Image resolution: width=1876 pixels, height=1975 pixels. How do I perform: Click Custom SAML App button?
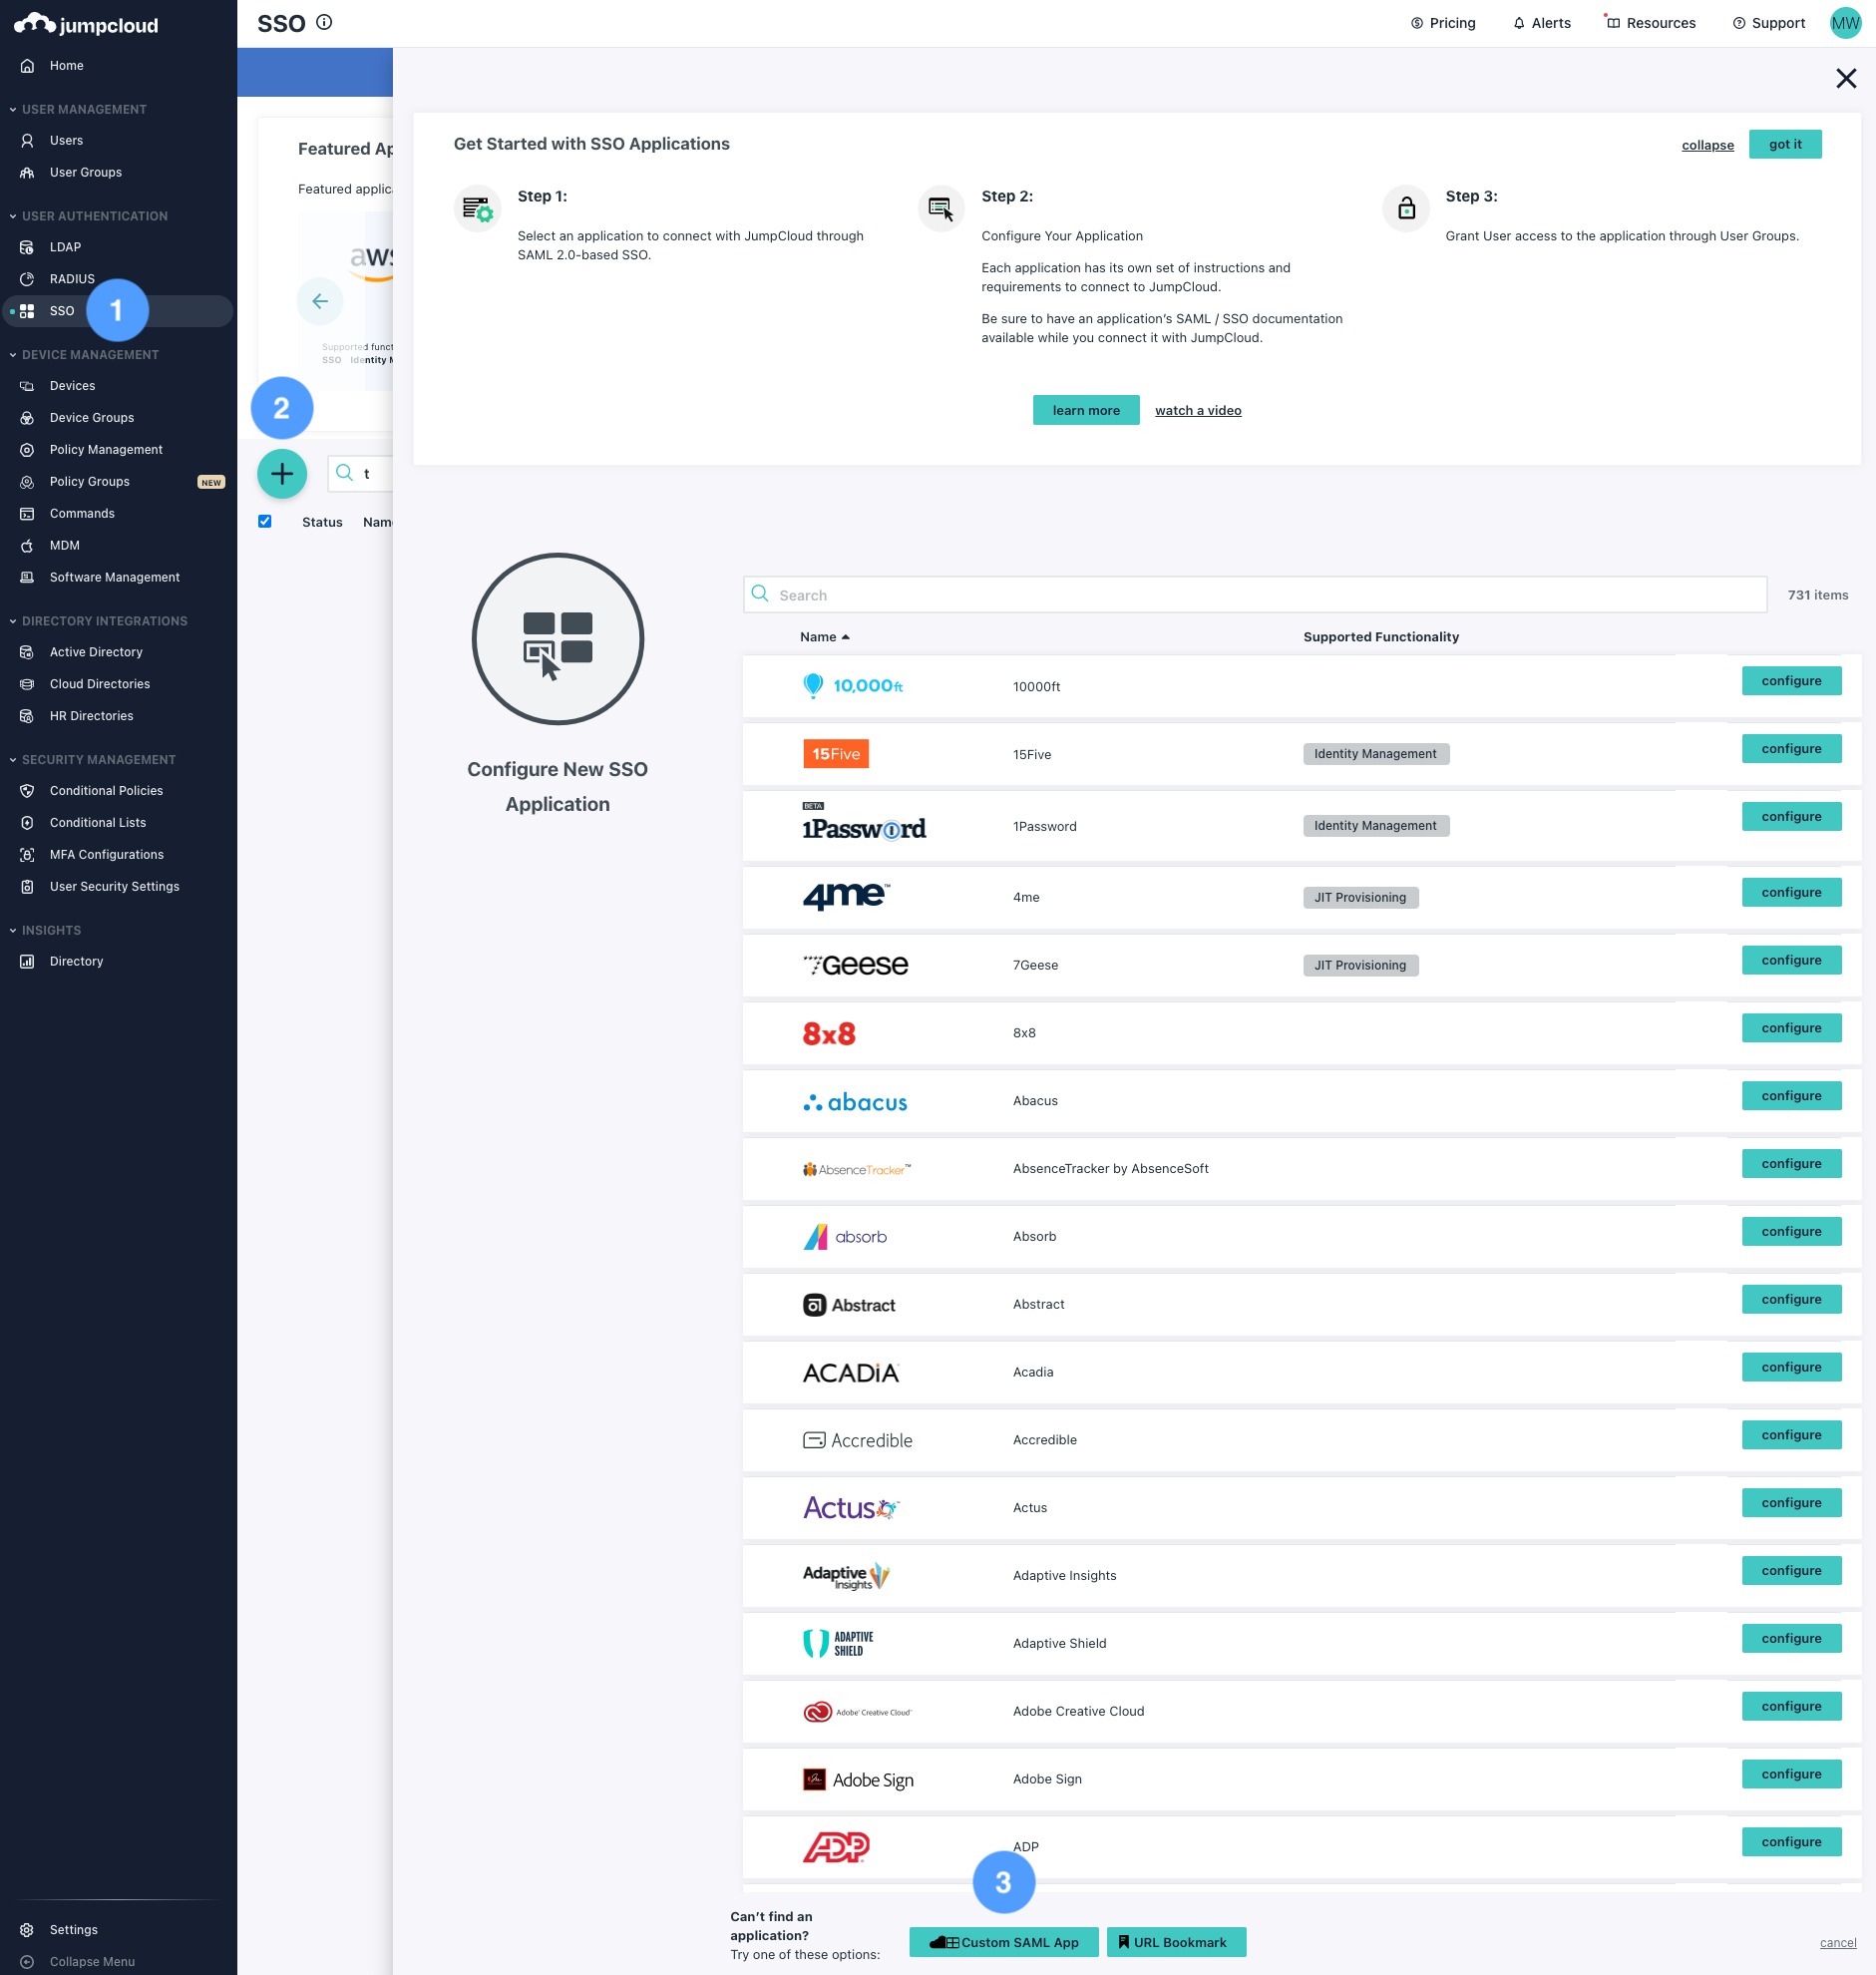(x=1003, y=1943)
